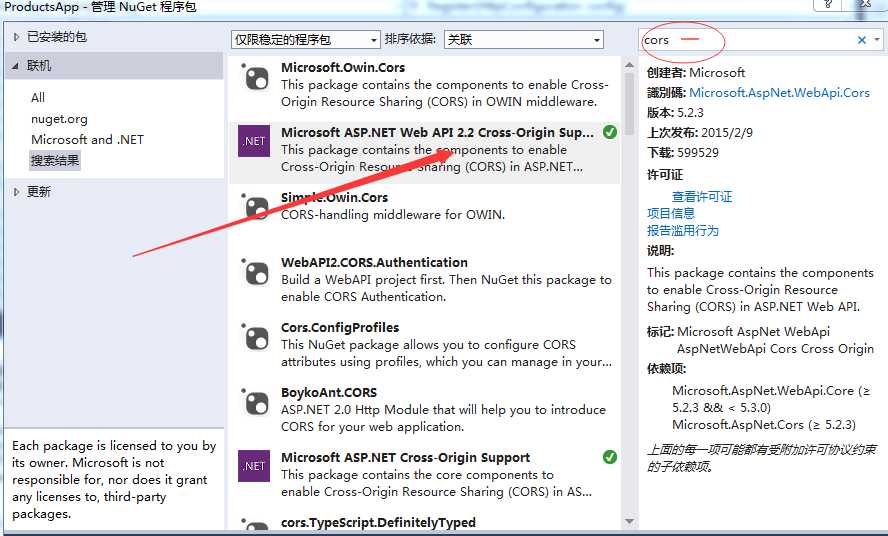Screen dimensions: 888x536
Task: Select the Microsoft.Owin.Cors package title
Action: pos(343,67)
